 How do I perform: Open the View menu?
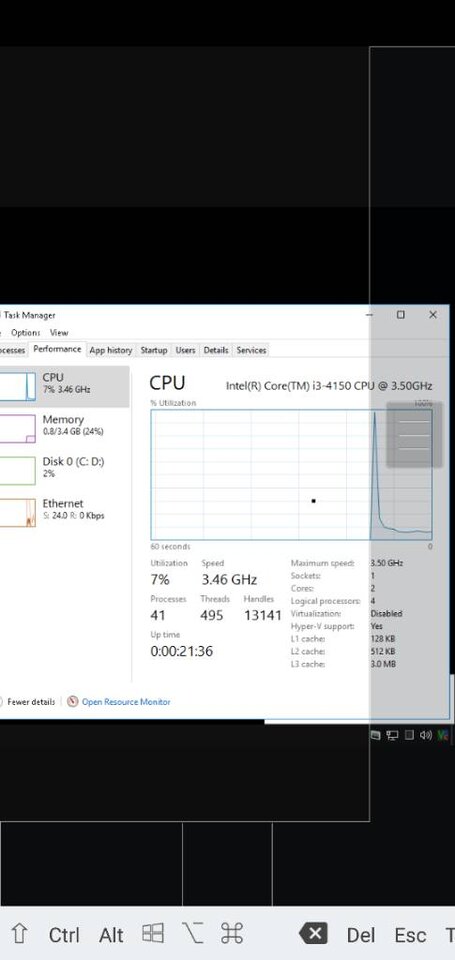point(59,332)
